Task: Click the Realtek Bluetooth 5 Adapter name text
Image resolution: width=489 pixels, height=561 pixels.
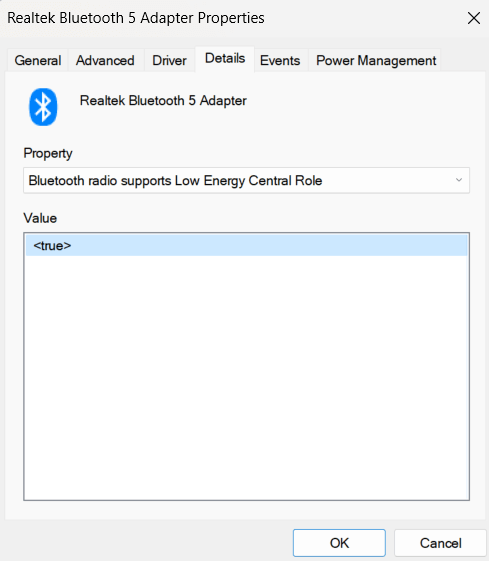Action: (163, 101)
